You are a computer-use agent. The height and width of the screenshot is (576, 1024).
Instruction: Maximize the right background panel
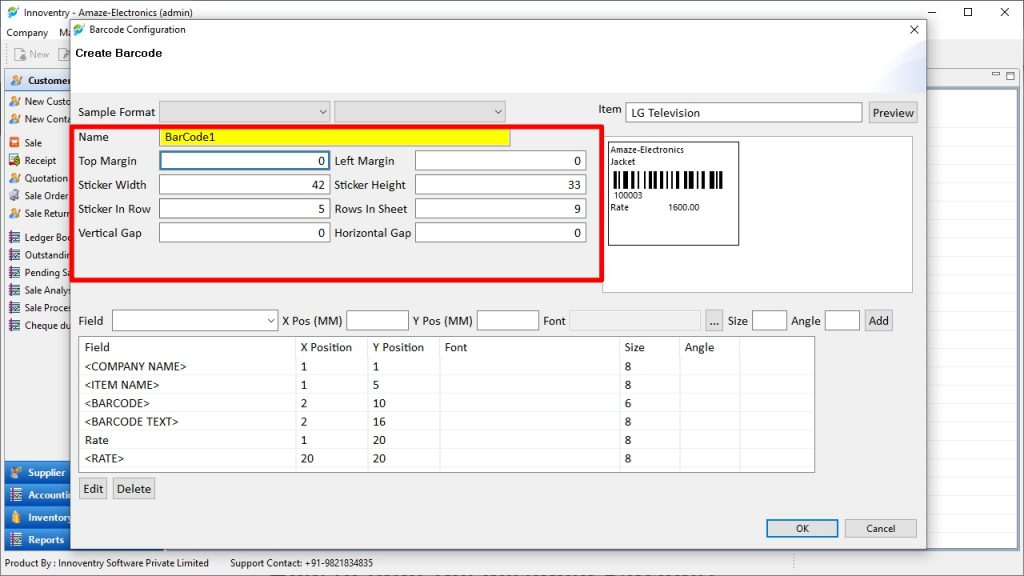click(1010, 76)
